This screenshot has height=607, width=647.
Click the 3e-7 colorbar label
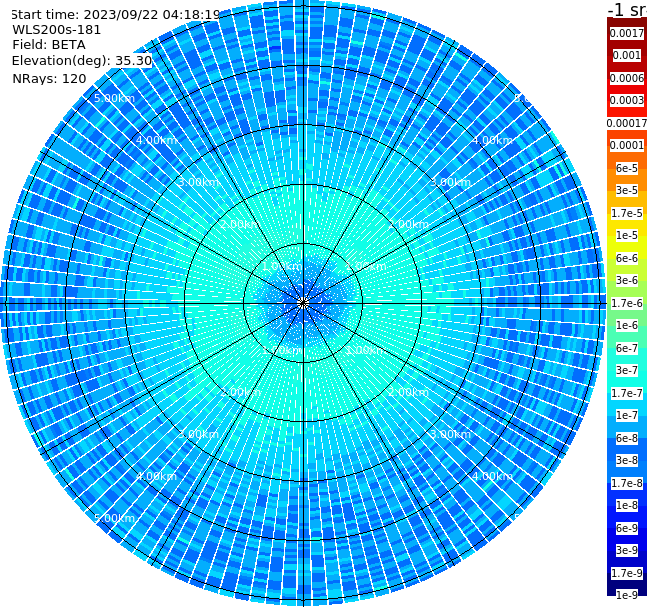pyautogui.click(x=627, y=370)
